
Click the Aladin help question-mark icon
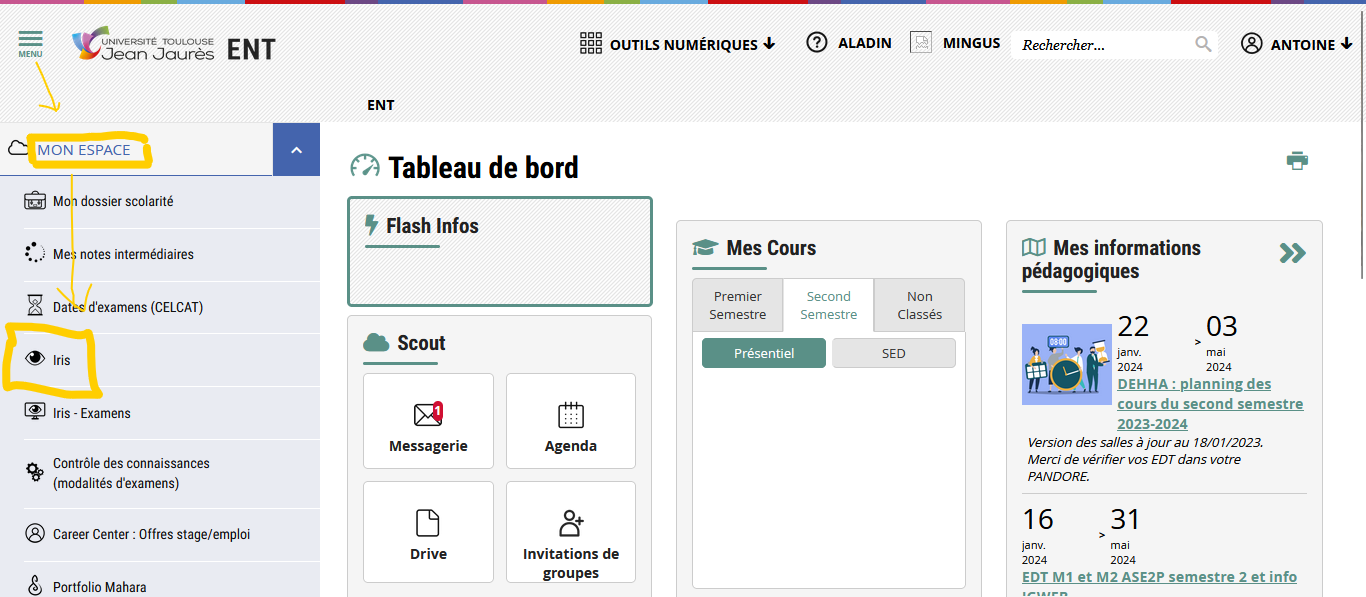click(817, 43)
